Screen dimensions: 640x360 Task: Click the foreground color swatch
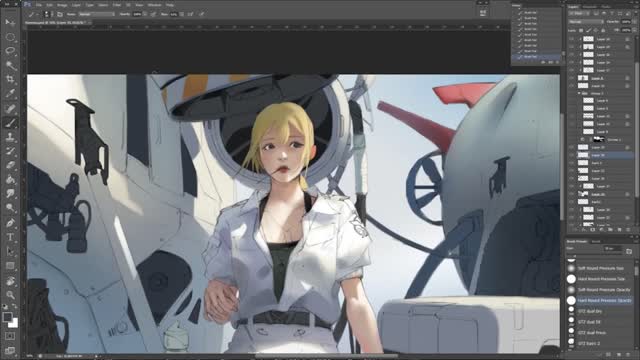click(x=7, y=317)
